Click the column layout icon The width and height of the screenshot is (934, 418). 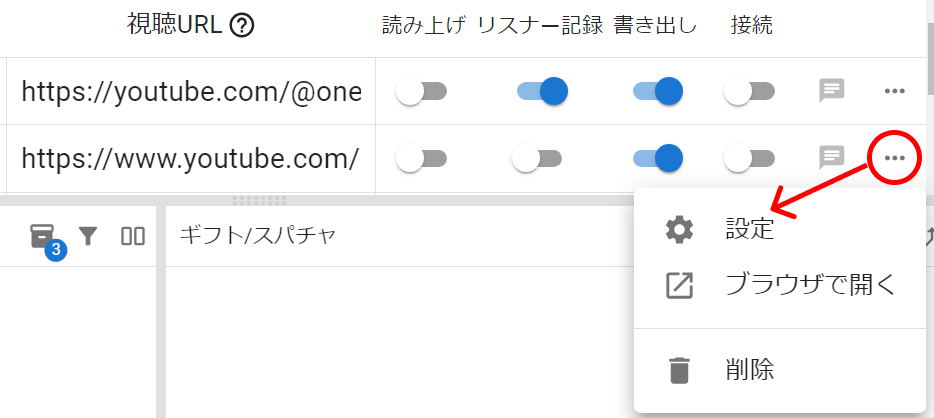point(133,236)
